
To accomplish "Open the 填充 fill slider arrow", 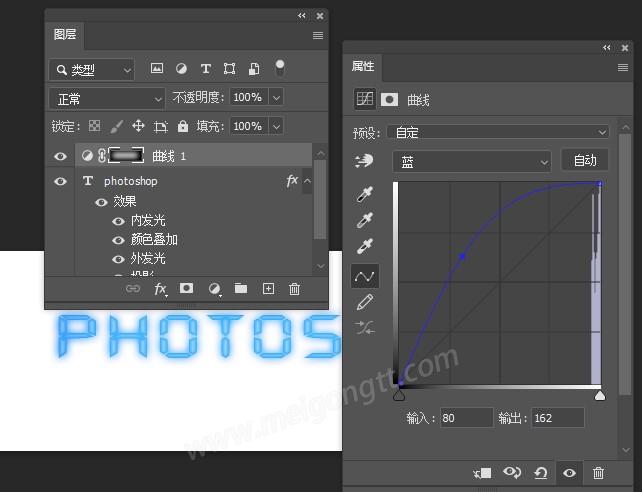I will (x=276, y=126).
